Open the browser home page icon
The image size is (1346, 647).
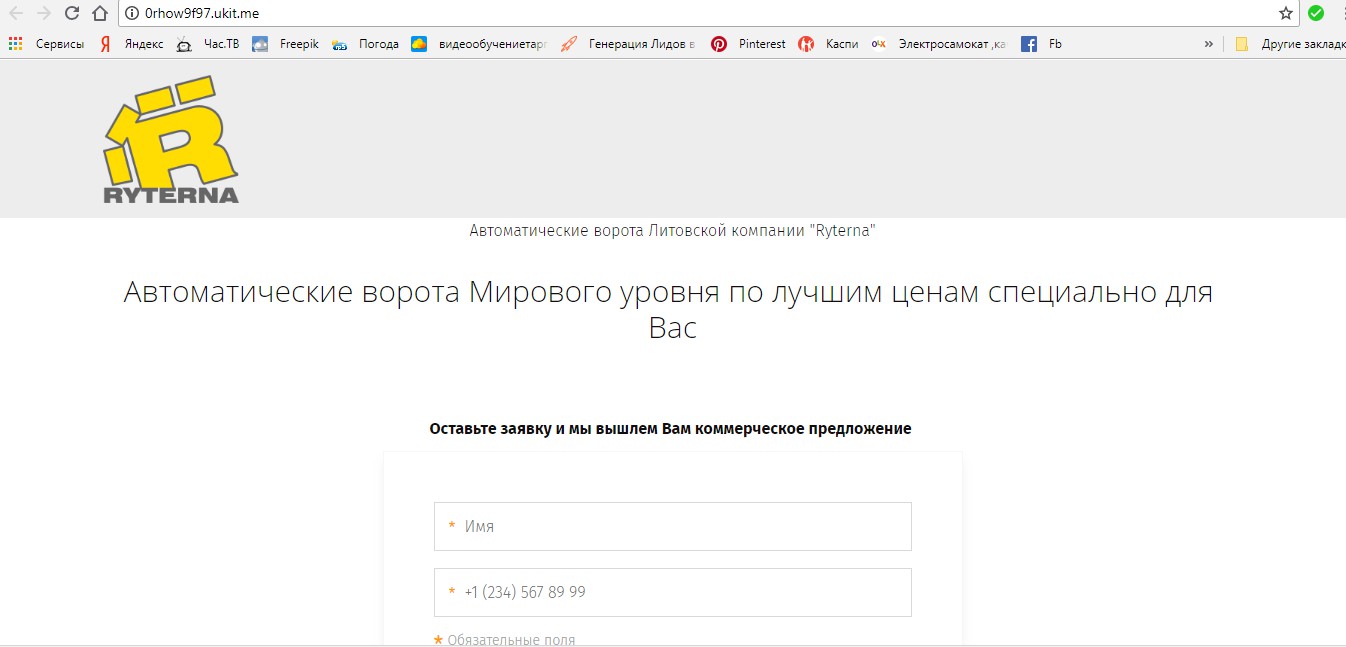99,13
